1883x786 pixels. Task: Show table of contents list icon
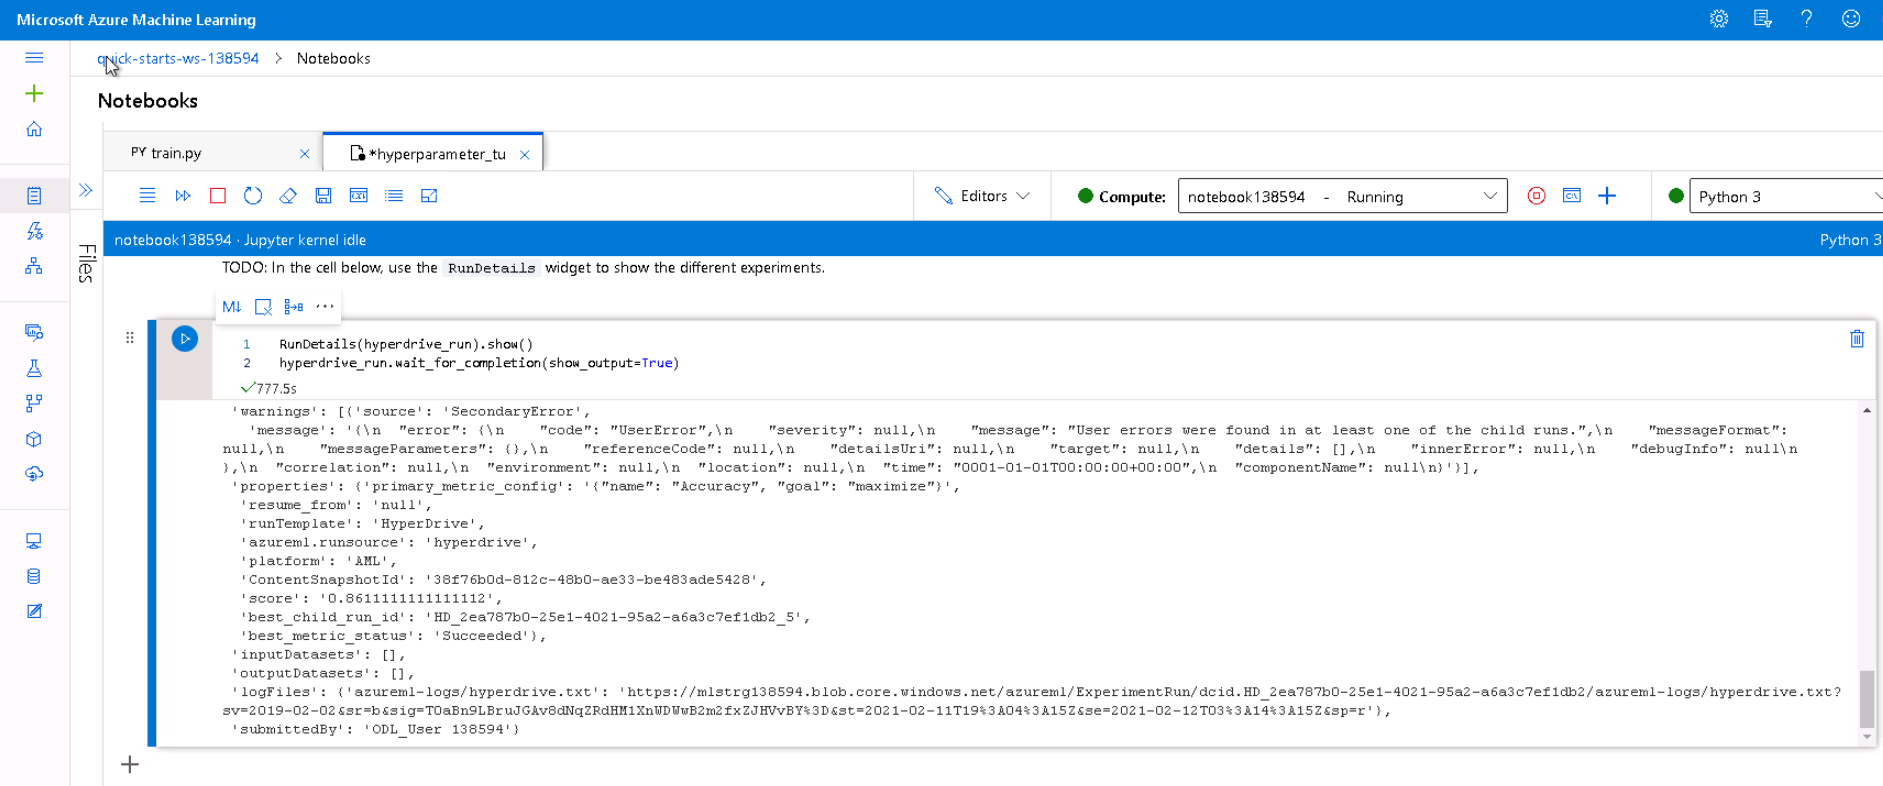(x=394, y=196)
